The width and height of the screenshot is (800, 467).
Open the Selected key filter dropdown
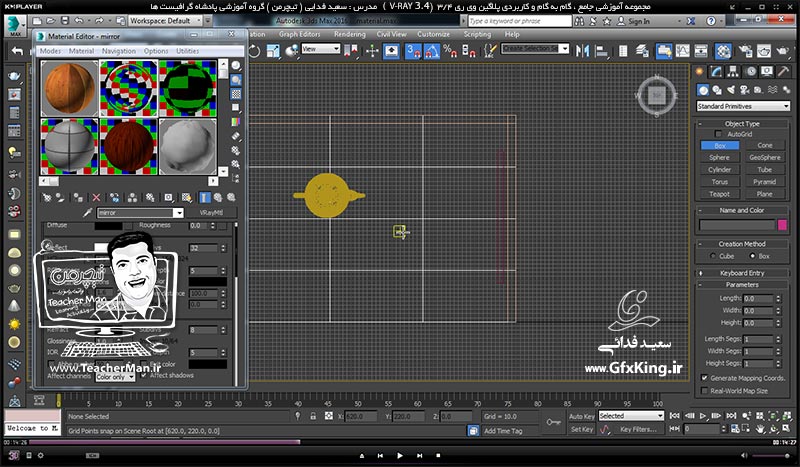click(631, 416)
